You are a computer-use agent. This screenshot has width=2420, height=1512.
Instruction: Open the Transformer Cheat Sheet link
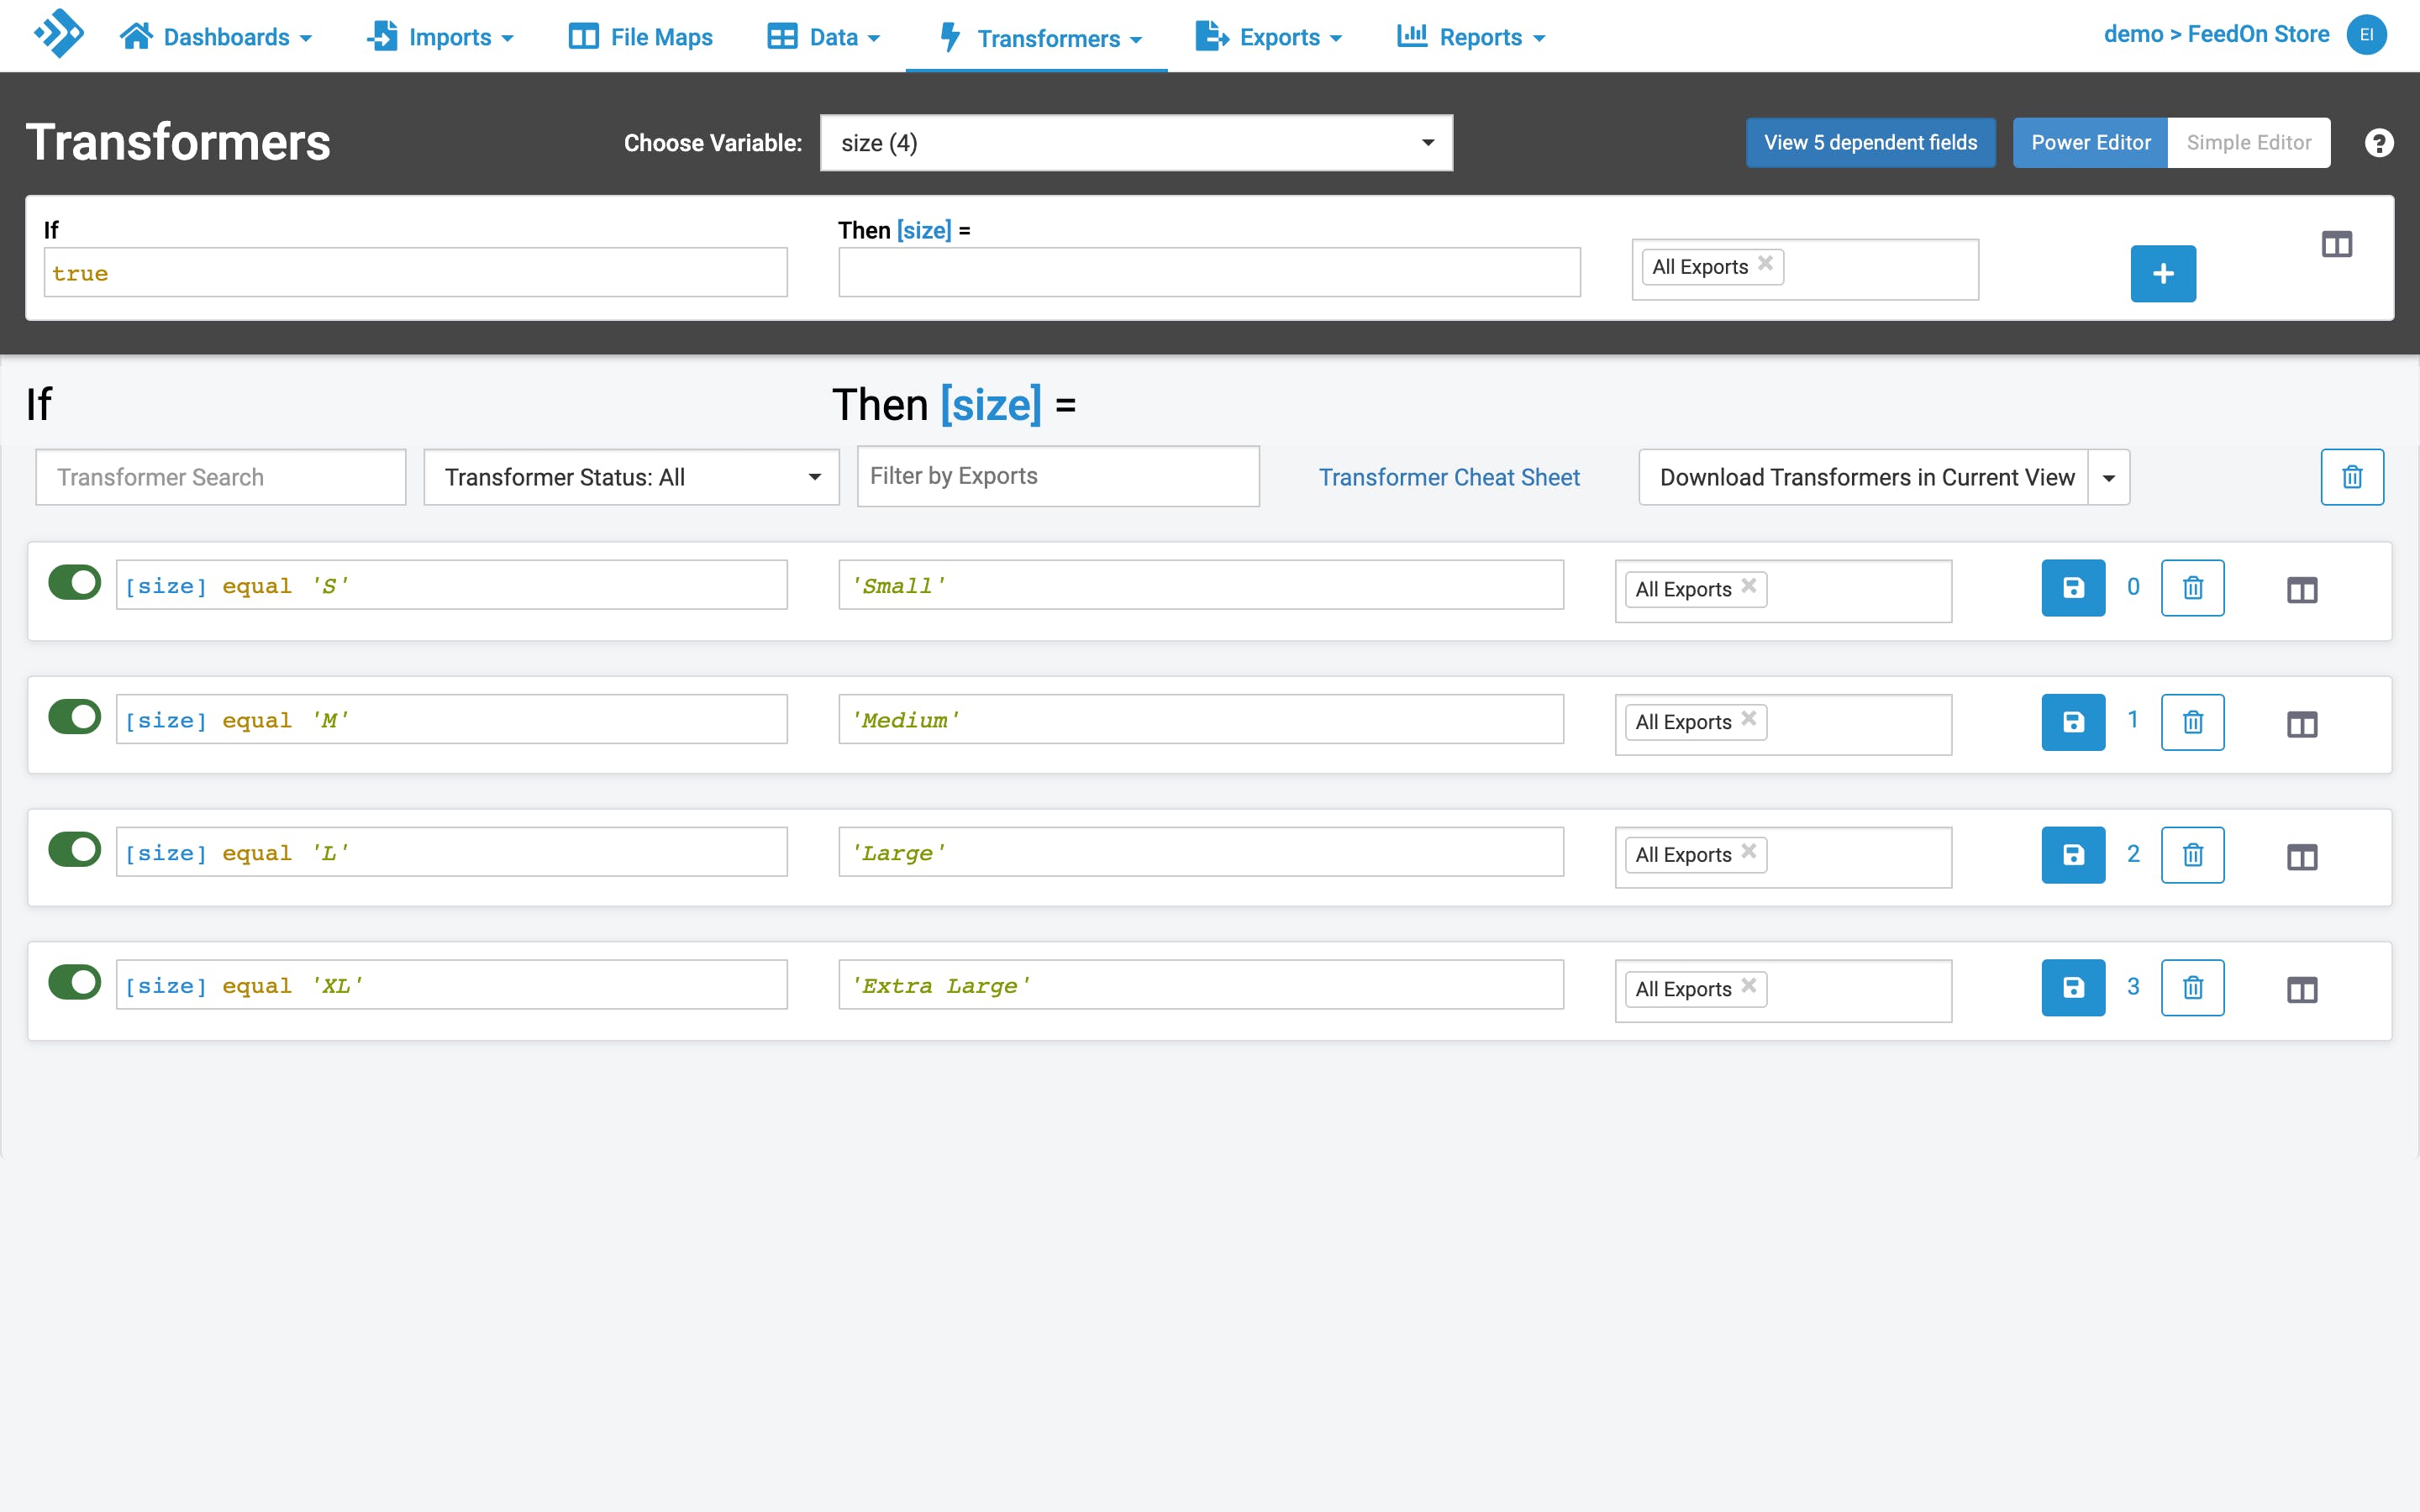click(1448, 477)
